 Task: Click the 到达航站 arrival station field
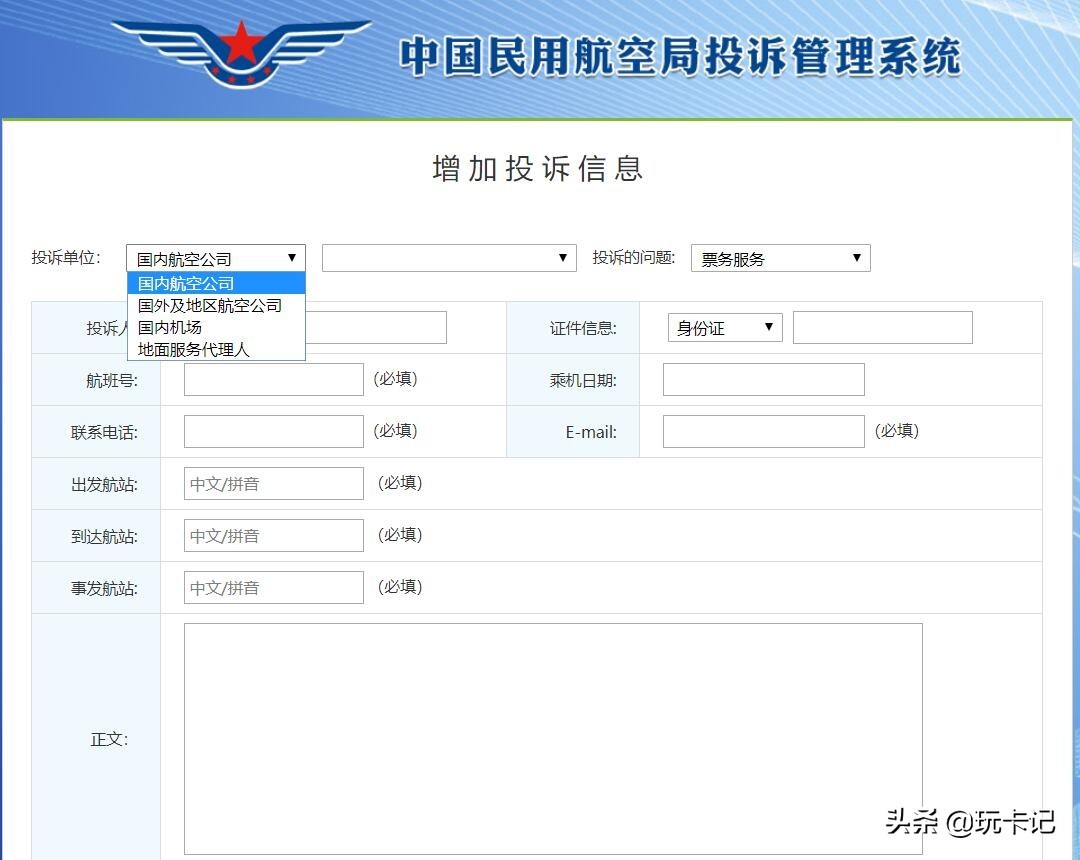coord(273,535)
